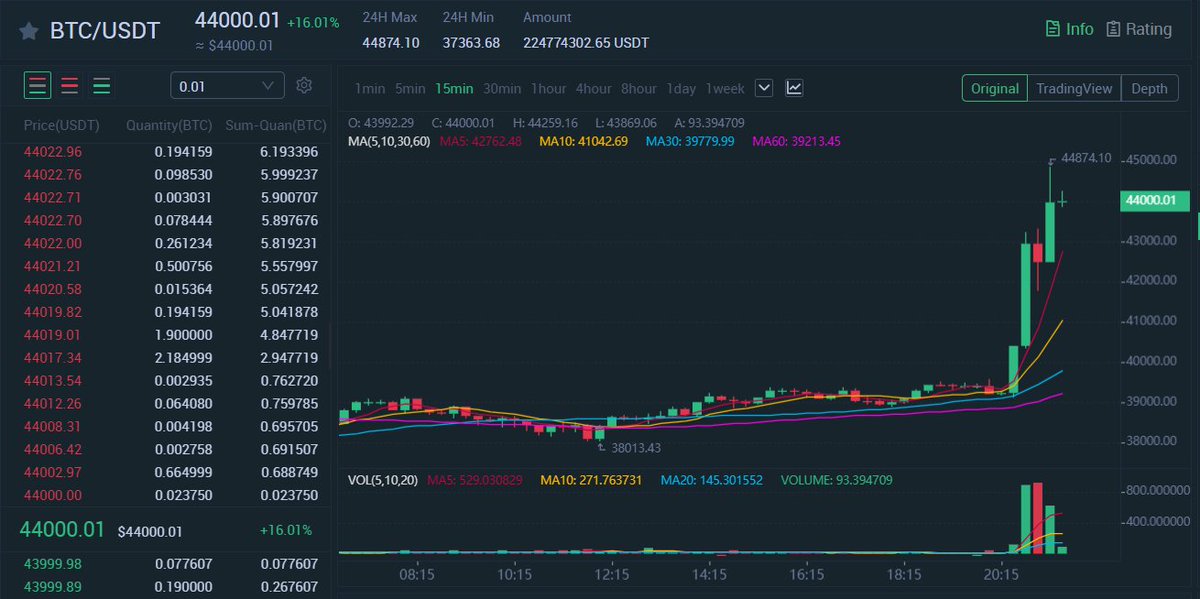Image resolution: width=1200 pixels, height=599 pixels.
Task: Click sell order priced 44019.01
Action: (170, 335)
